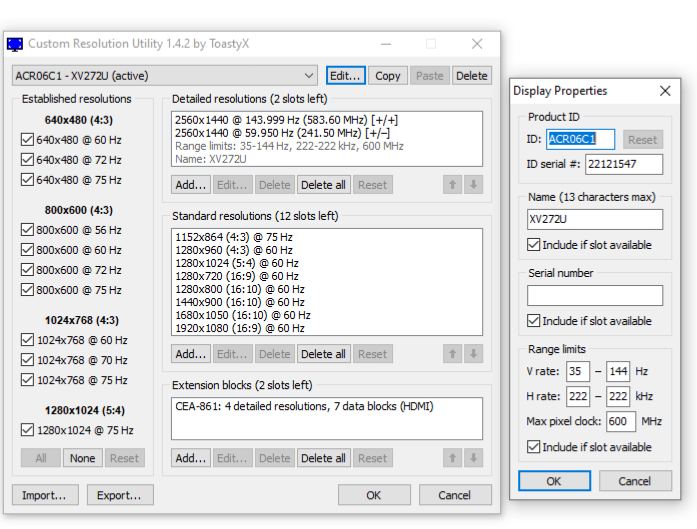
Task: Click the down arrow in Detailed resolutions
Action: 473,184
